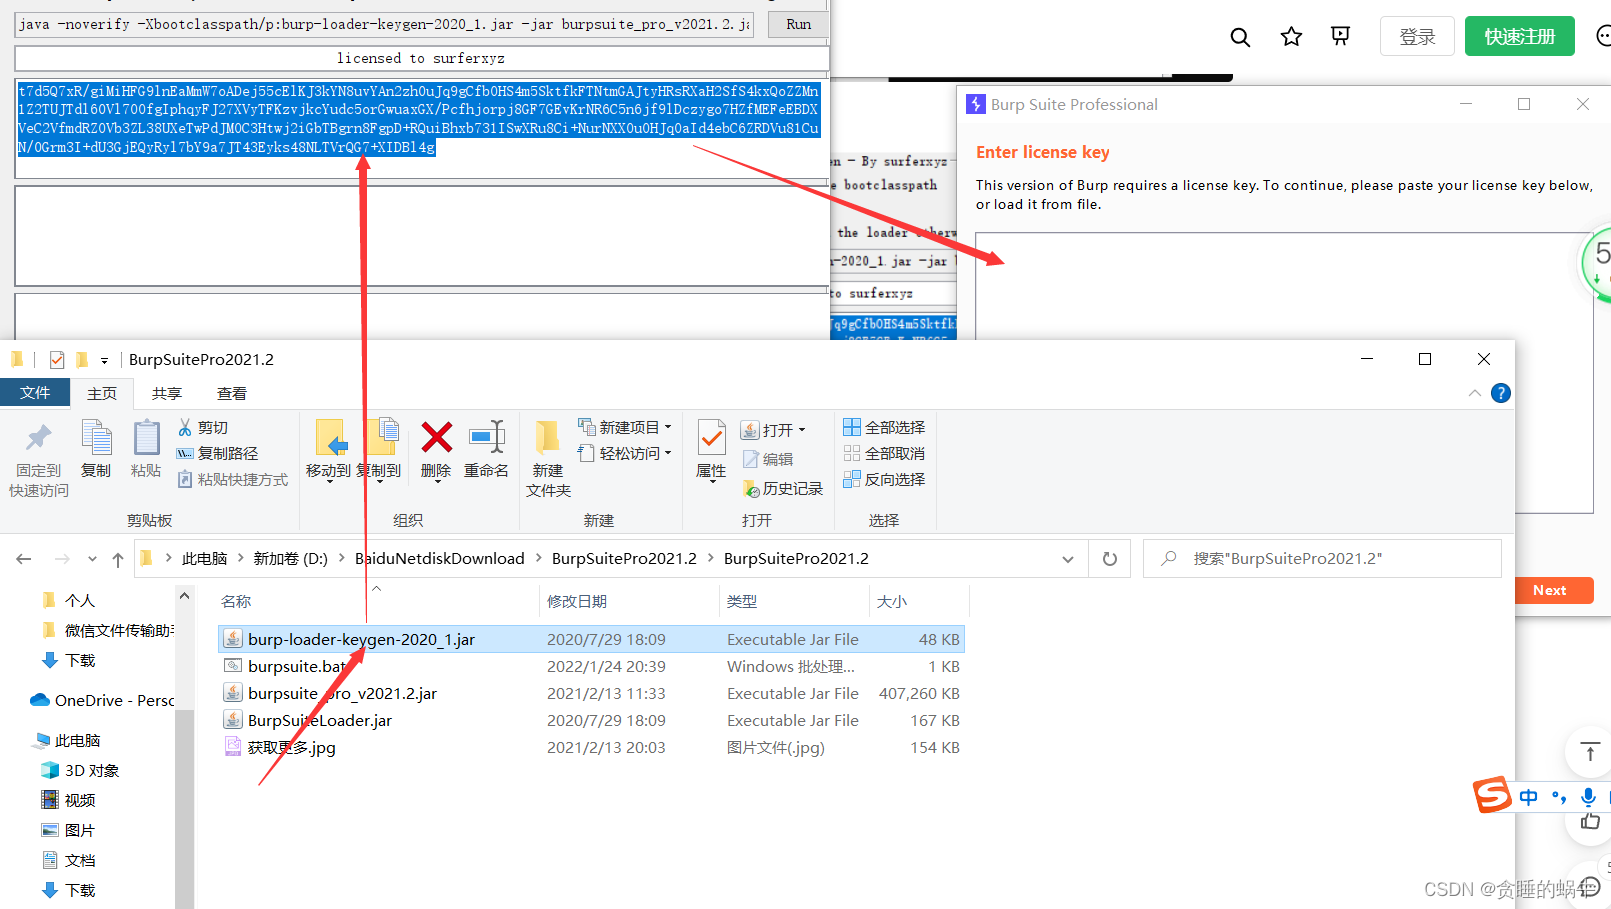Click the Login (登录) button
This screenshot has width=1611, height=909.
(1417, 37)
